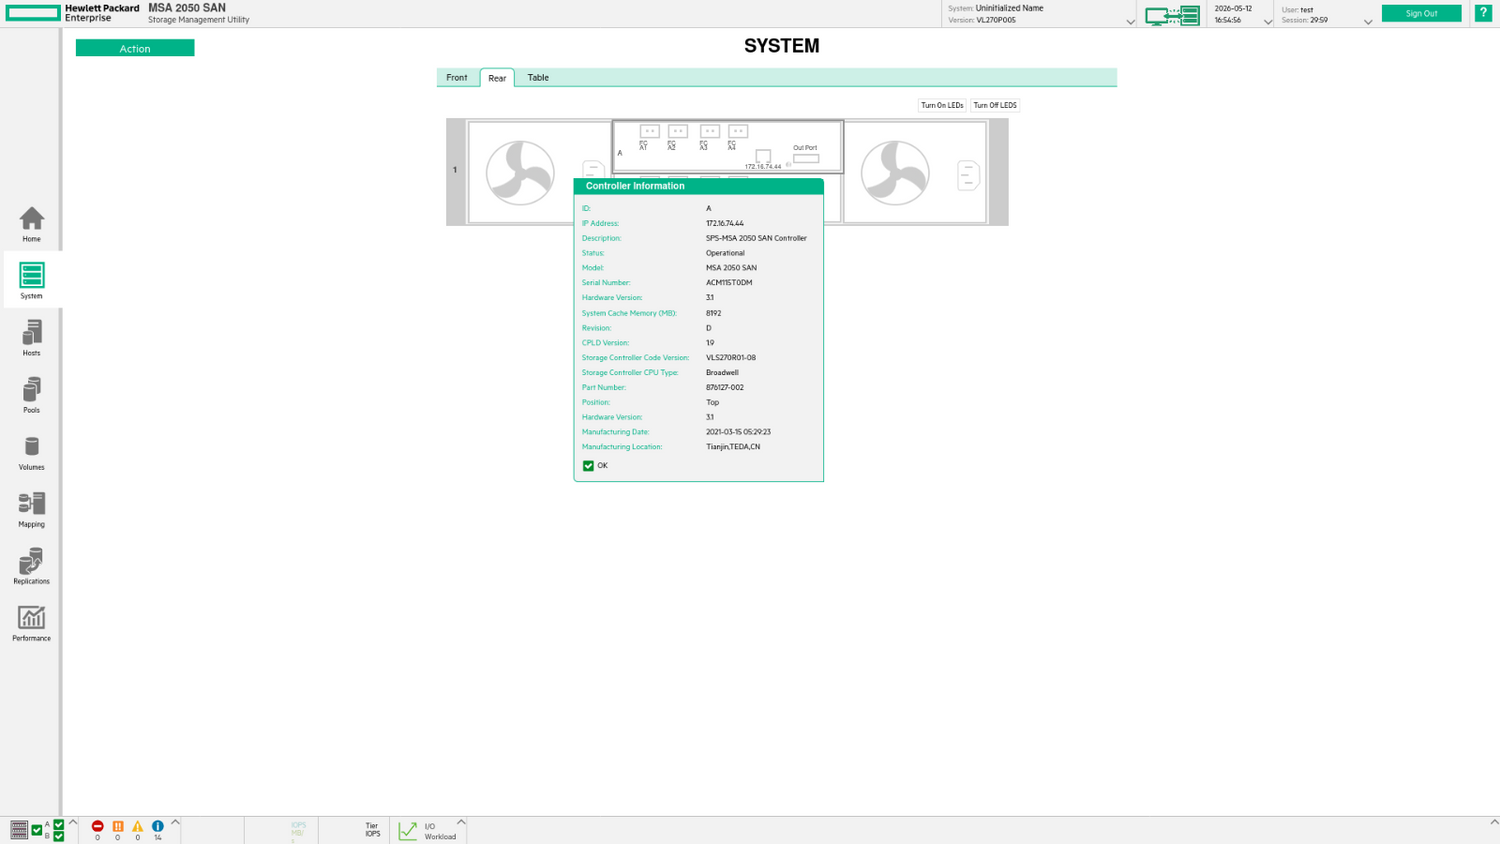The width and height of the screenshot is (1500, 844).
Task: Open help with the question mark icon
Action: 1483,13
